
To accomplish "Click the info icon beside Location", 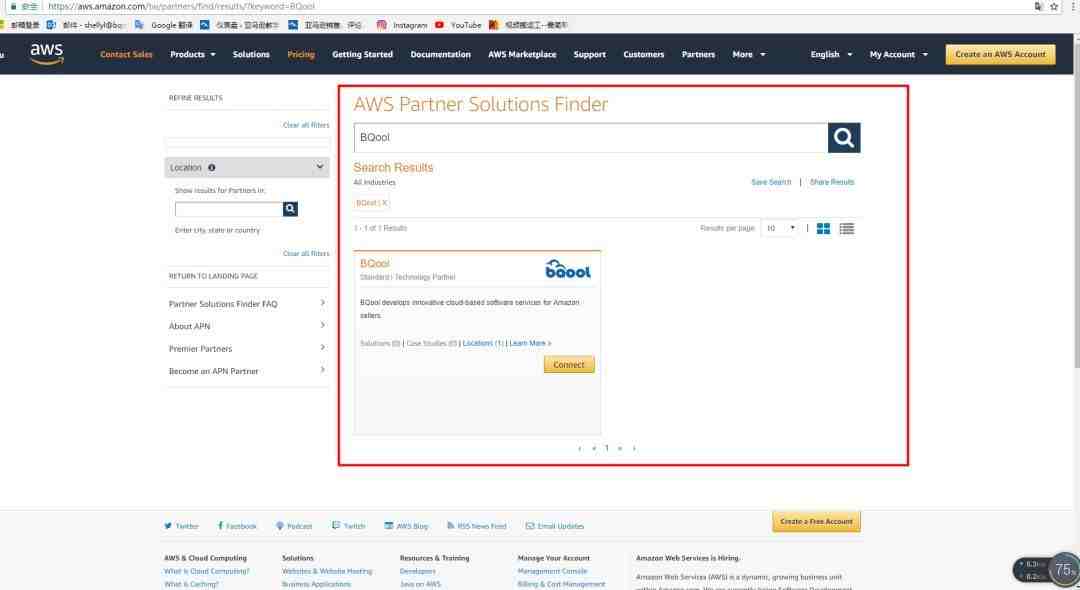I will pyautogui.click(x=211, y=167).
